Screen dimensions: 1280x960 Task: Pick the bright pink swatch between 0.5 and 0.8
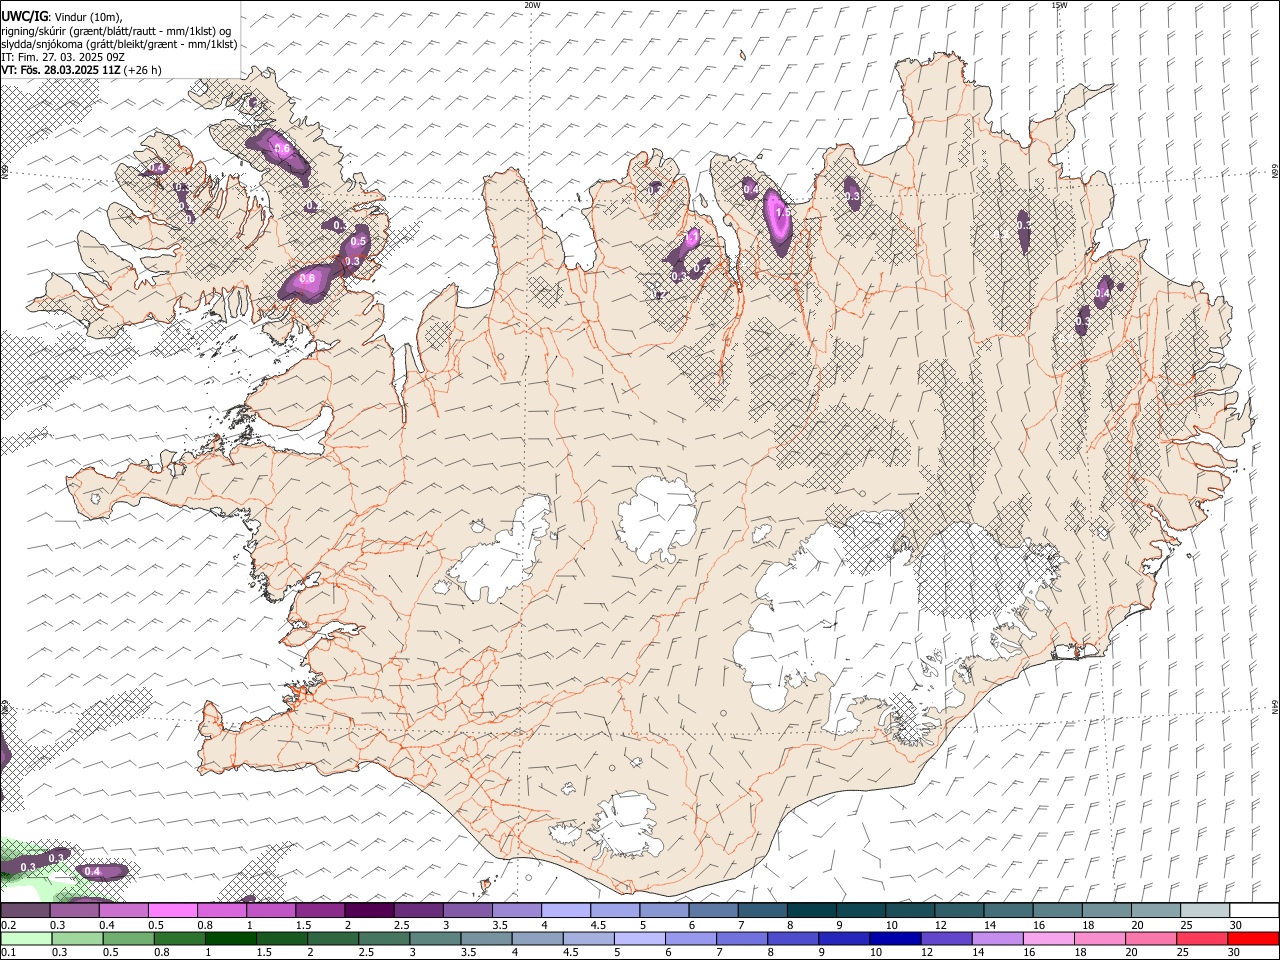click(x=173, y=910)
